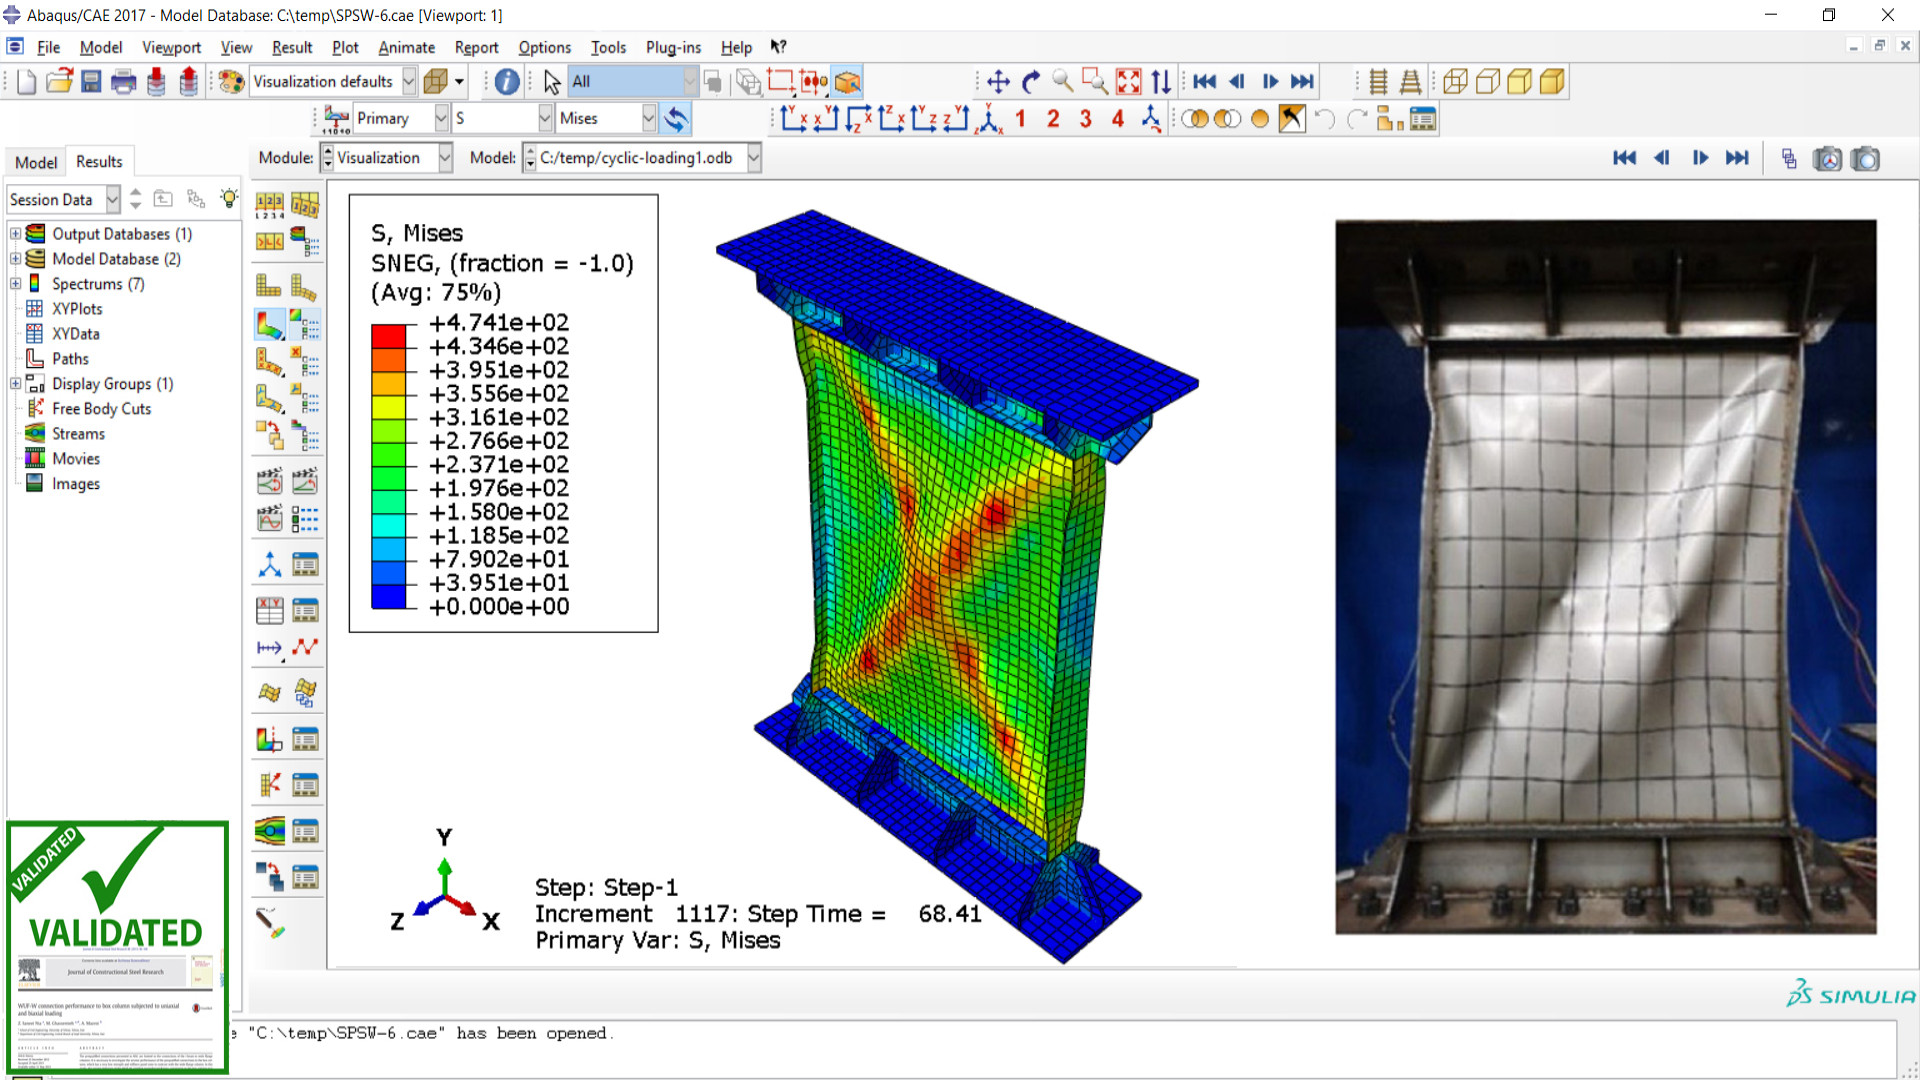Toggle the select-from-viewport cube icon

click(847, 82)
